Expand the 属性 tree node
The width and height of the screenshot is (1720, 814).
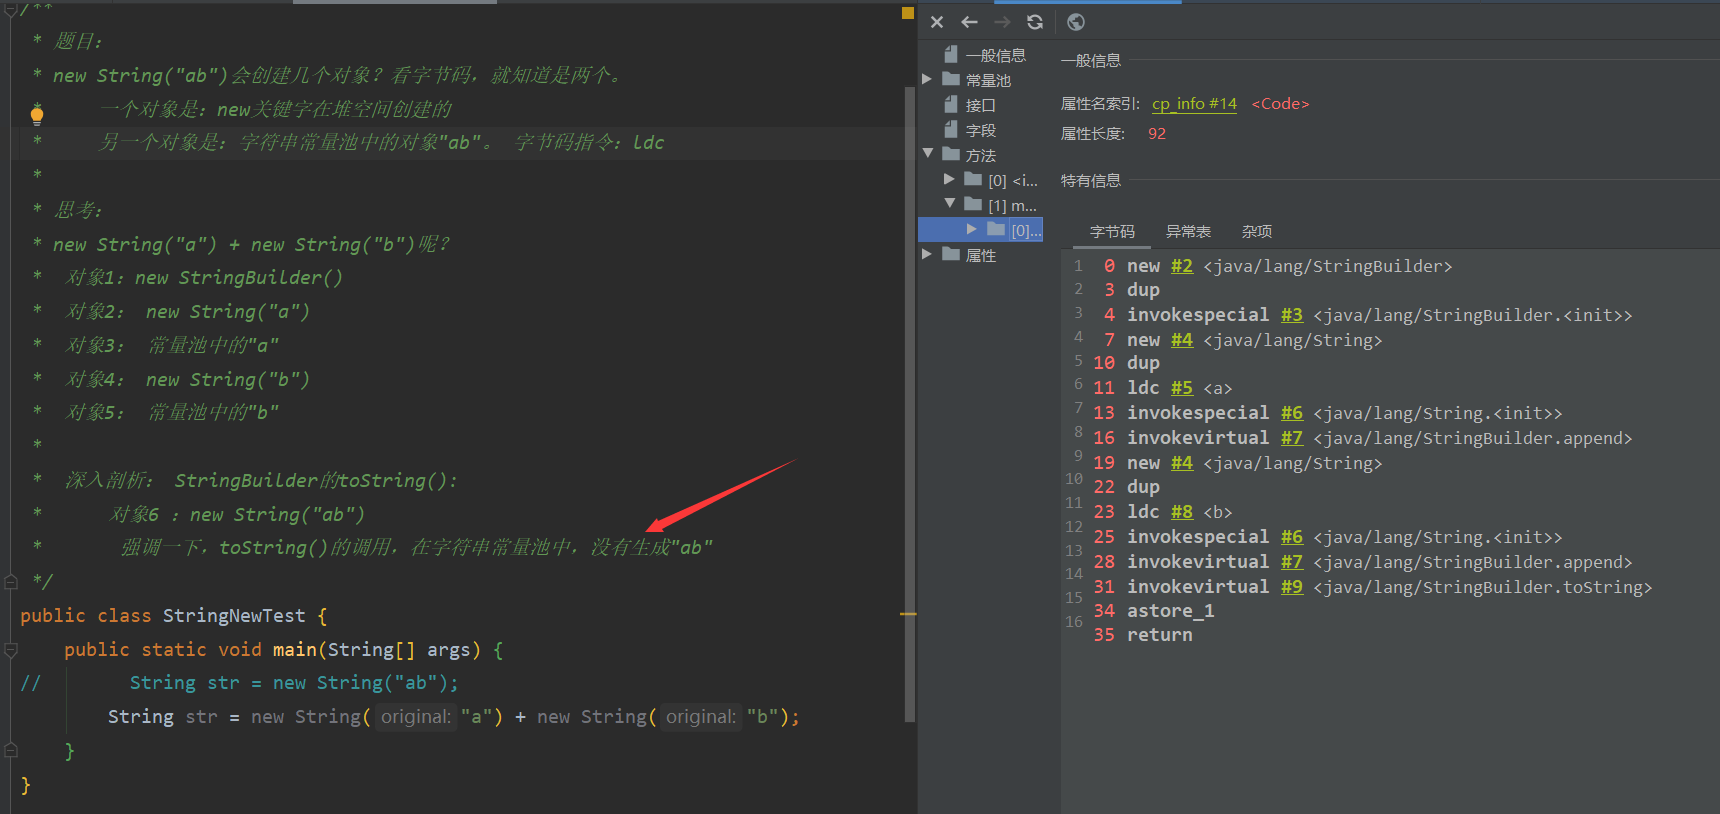[927, 254]
